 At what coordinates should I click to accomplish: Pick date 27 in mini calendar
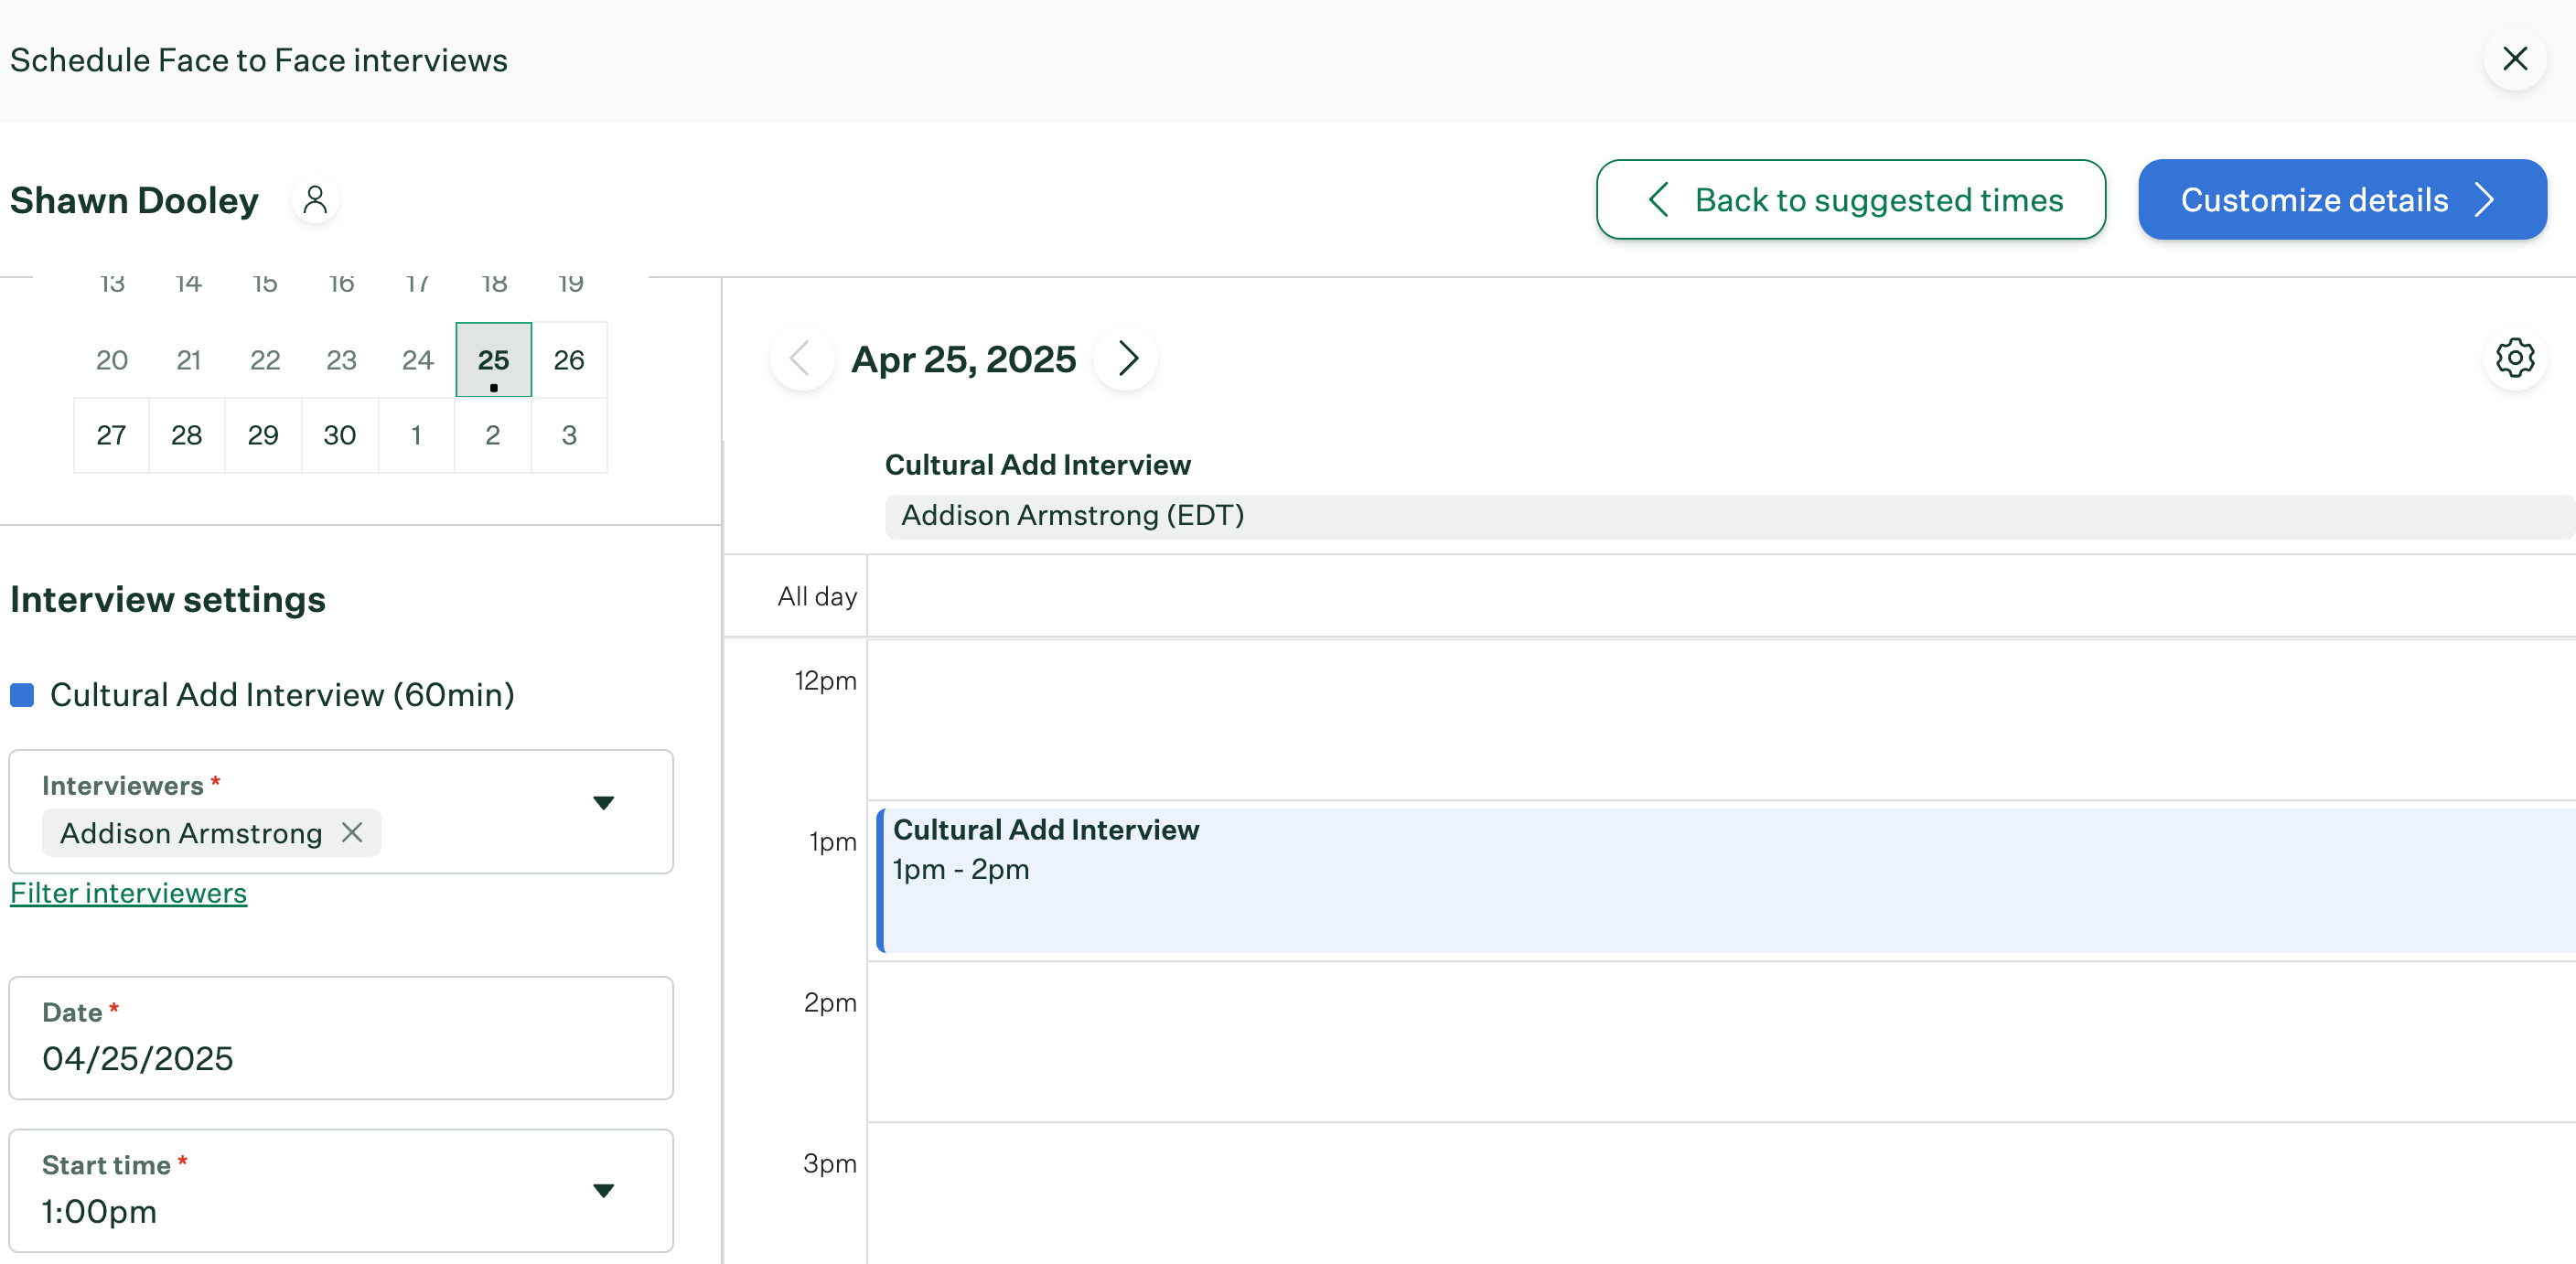112,435
